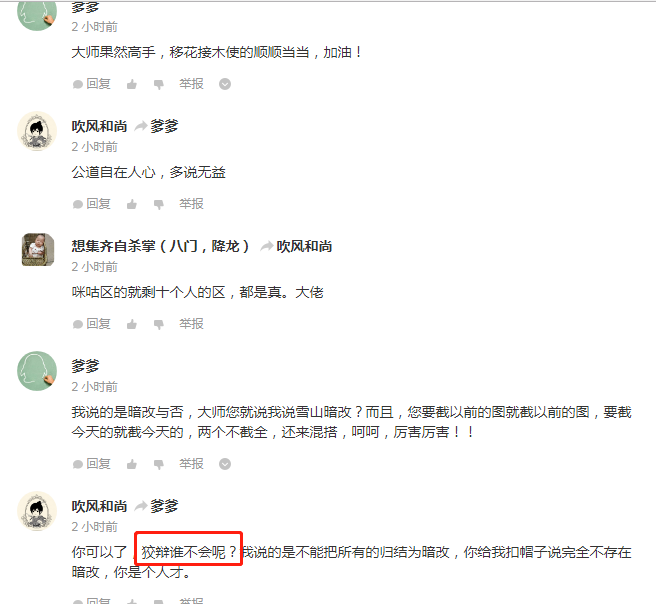Open the baby photo avatar thumbnail
The height and width of the screenshot is (604, 656).
[38, 250]
